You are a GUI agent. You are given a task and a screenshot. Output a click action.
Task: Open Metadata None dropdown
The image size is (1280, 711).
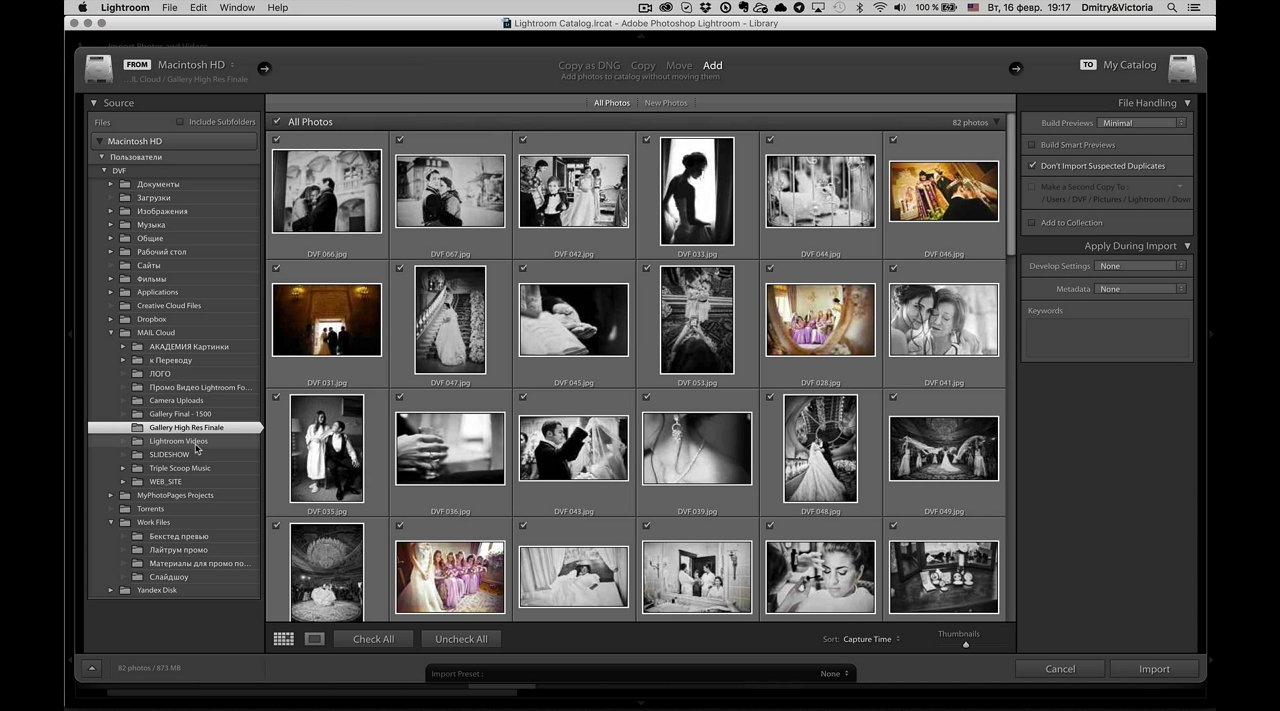pyautogui.click(x=1141, y=289)
